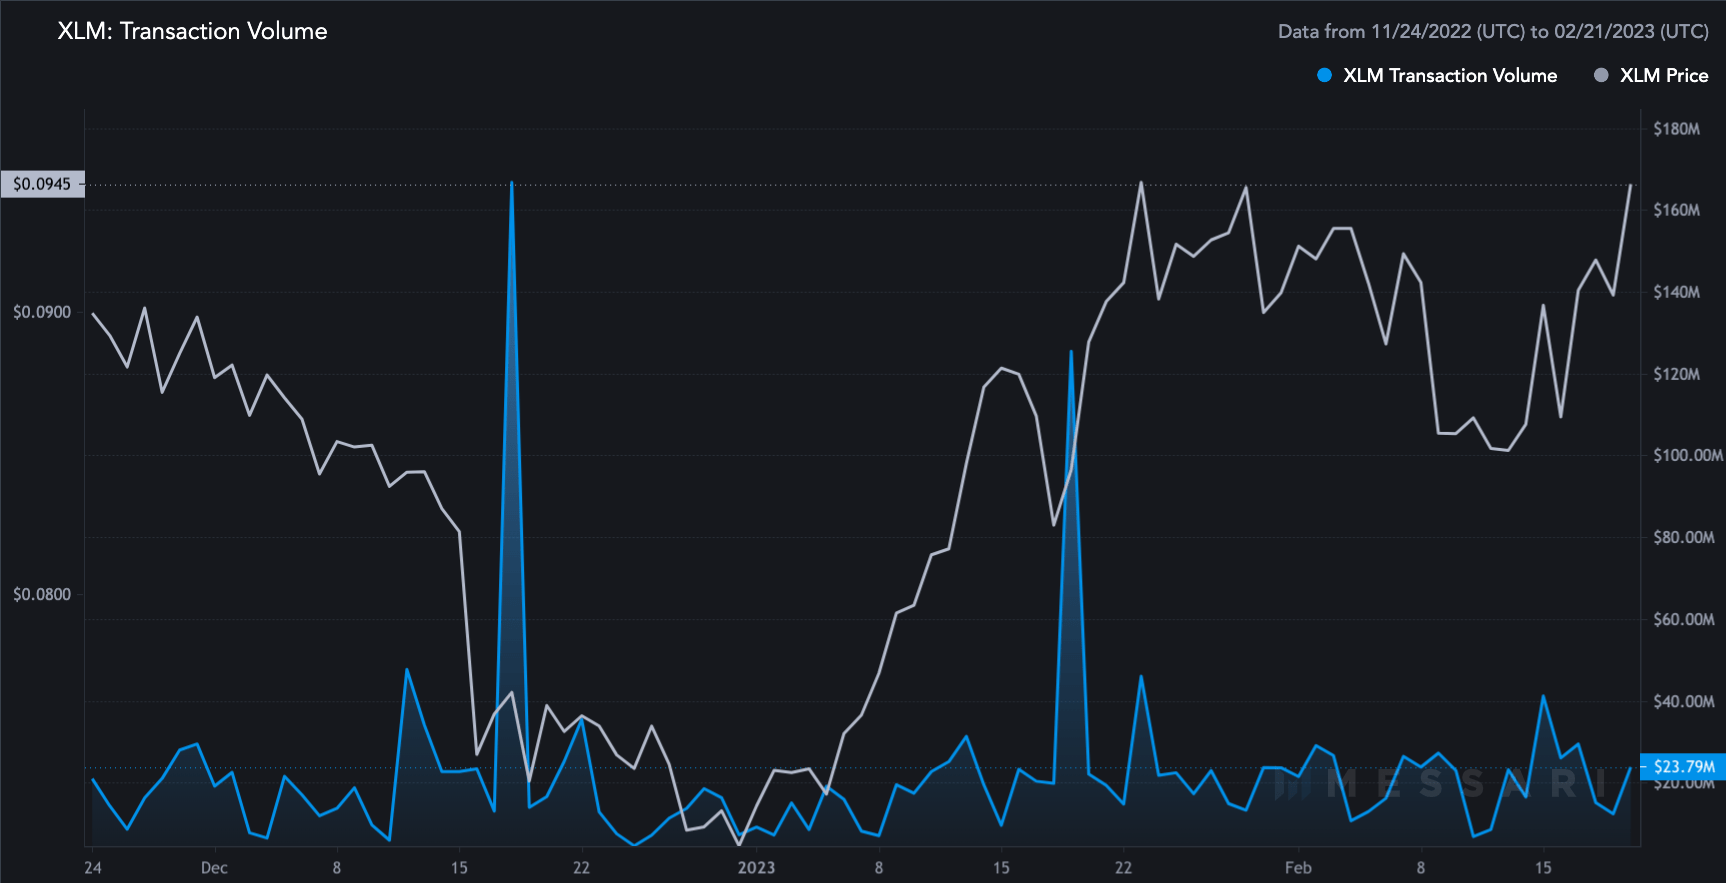Viewport: 1726px width, 883px height.
Task: Click the $140M right axis label
Action: pyautogui.click(x=1676, y=292)
